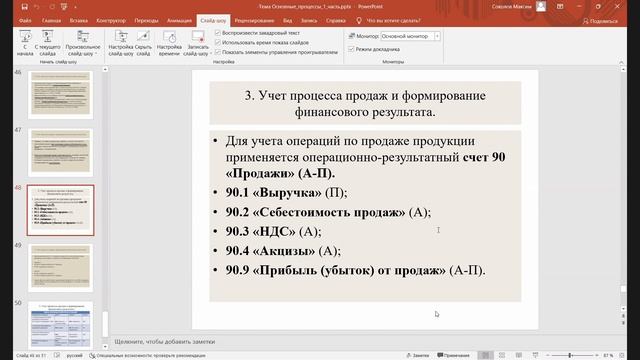Toggle Режим докладчика presenter view checkbox
Image resolution: width=640 pixels, height=360 pixels.
[351, 49]
